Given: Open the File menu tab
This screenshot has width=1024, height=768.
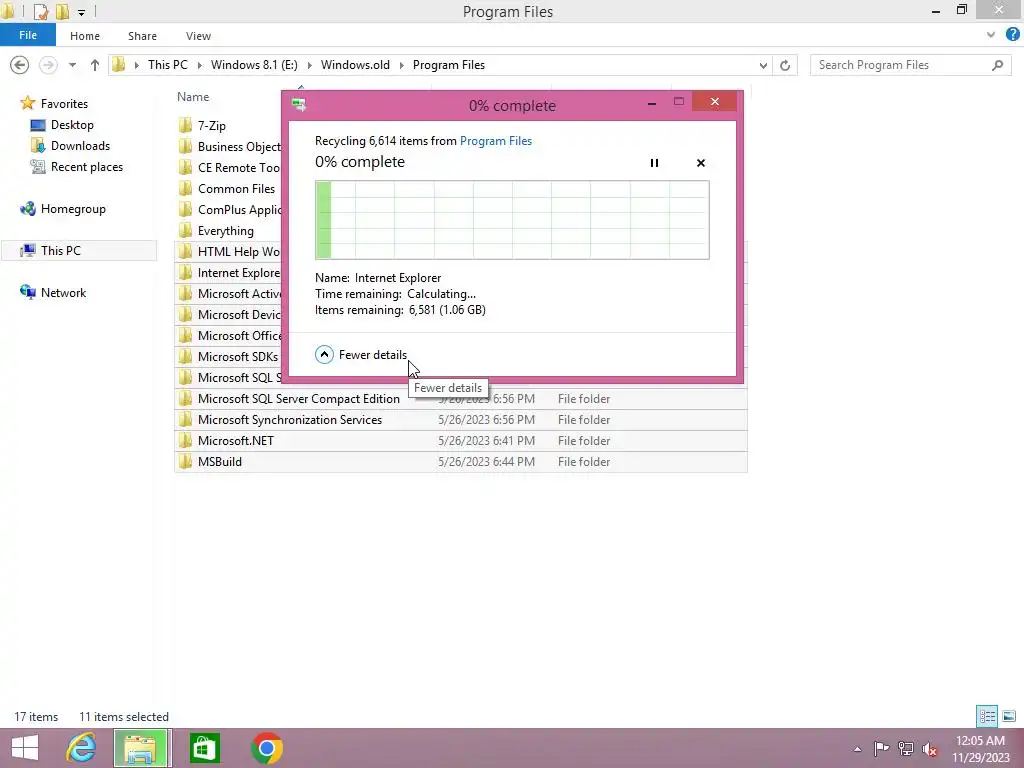Looking at the screenshot, I should coord(27,35).
